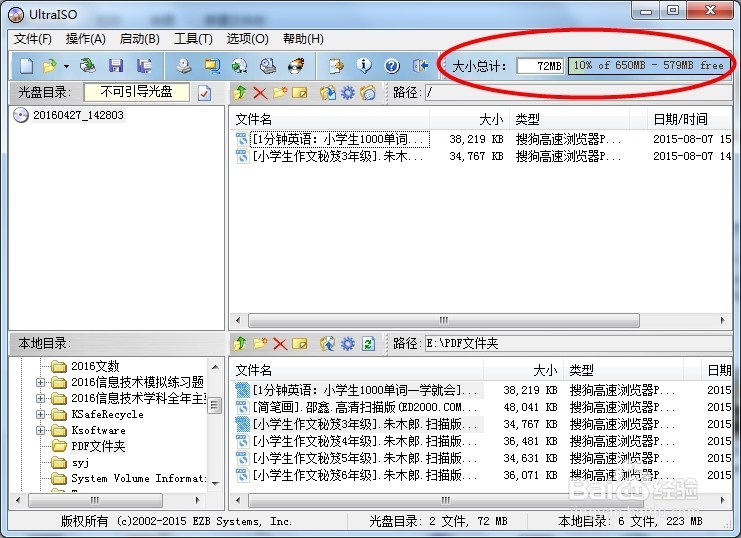Open the 操作(A) menu
Screen dimensions: 741x538
point(86,39)
